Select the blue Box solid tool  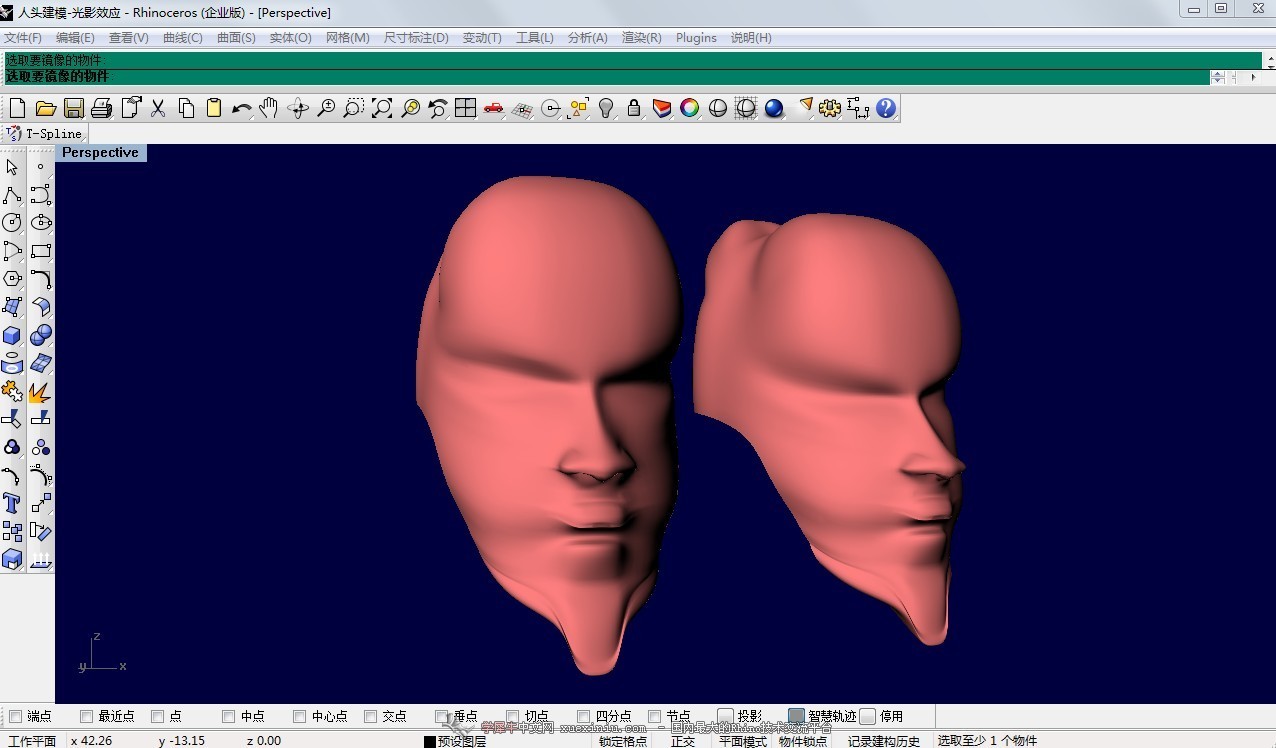pyautogui.click(x=12, y=335)
